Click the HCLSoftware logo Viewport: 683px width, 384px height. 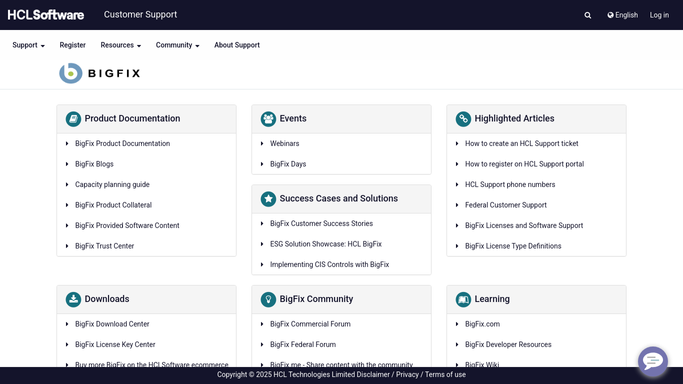(x=46, y=15)
